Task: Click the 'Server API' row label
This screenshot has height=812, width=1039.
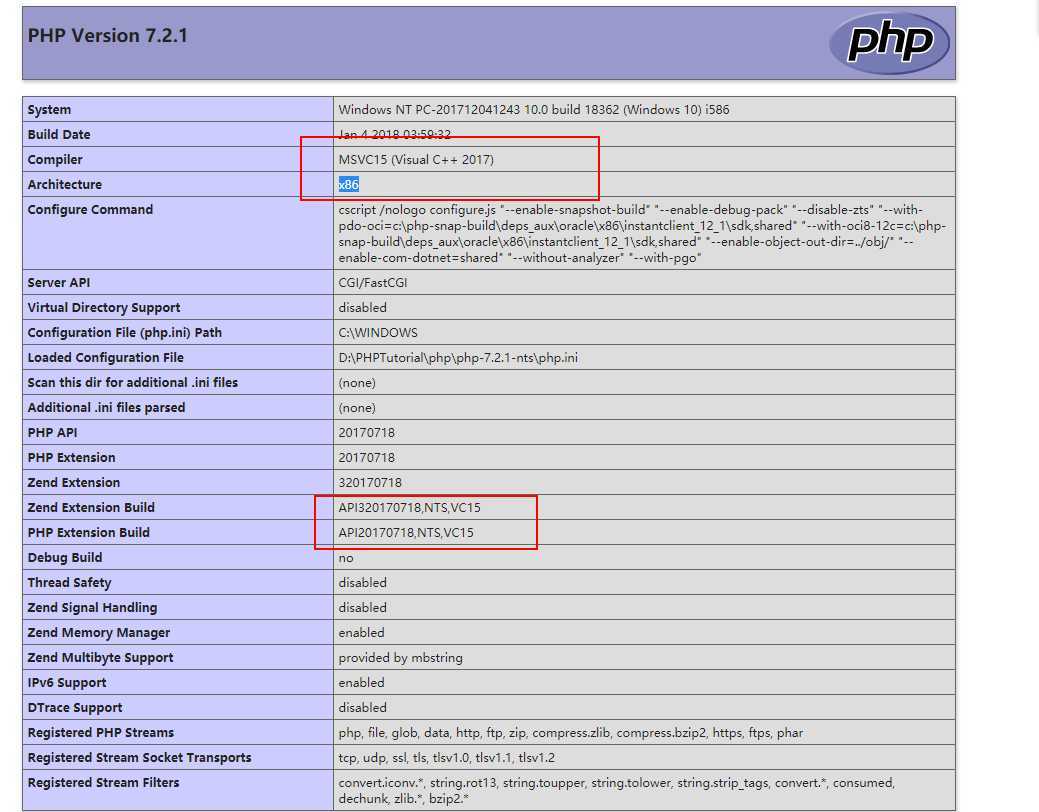Action: 58,282
